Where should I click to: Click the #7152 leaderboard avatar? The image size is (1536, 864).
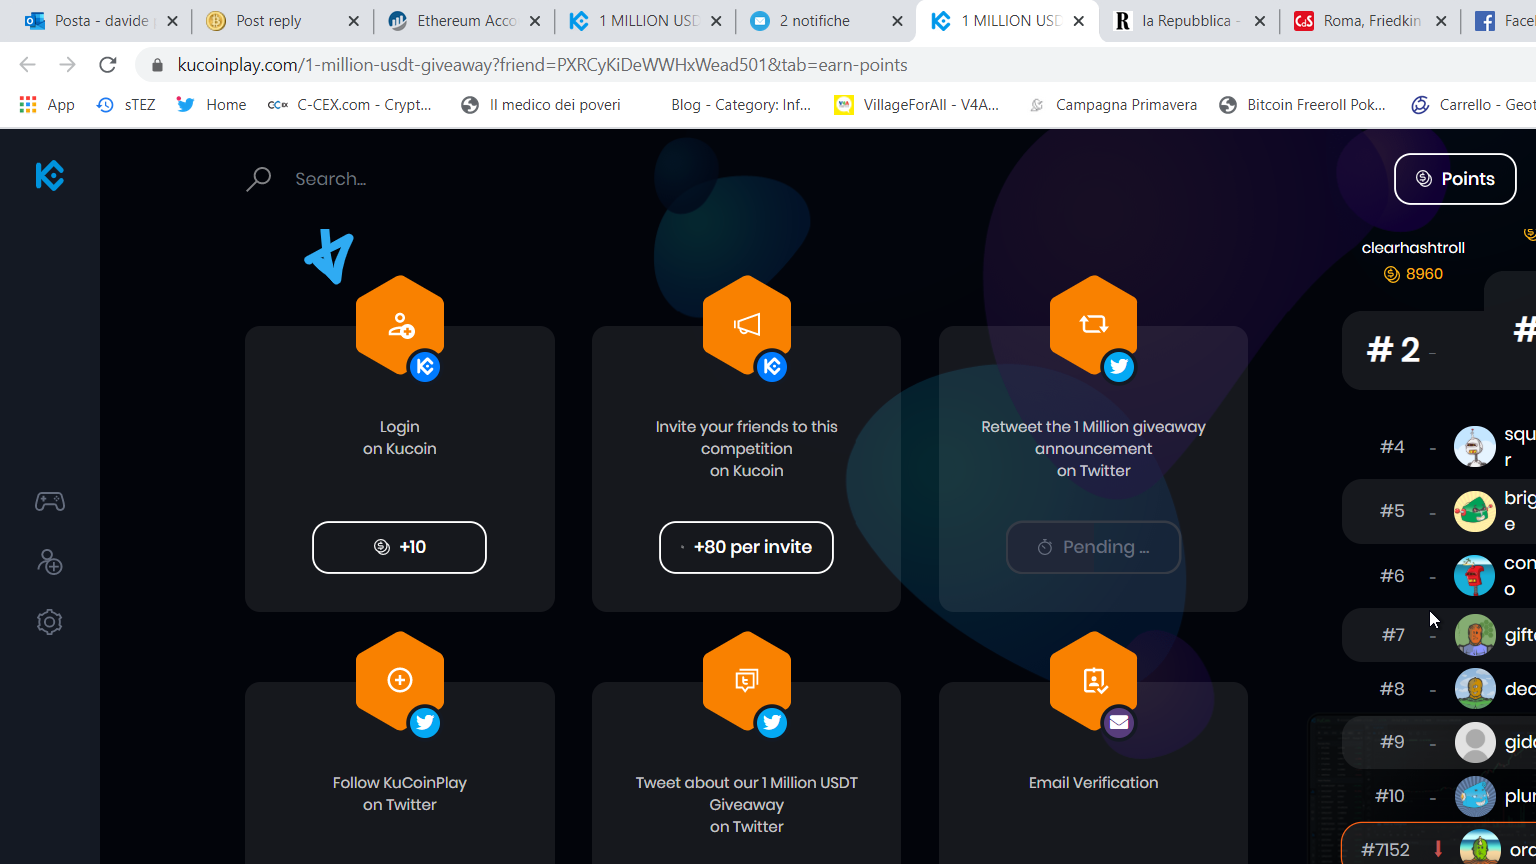tap(1480, 849)
